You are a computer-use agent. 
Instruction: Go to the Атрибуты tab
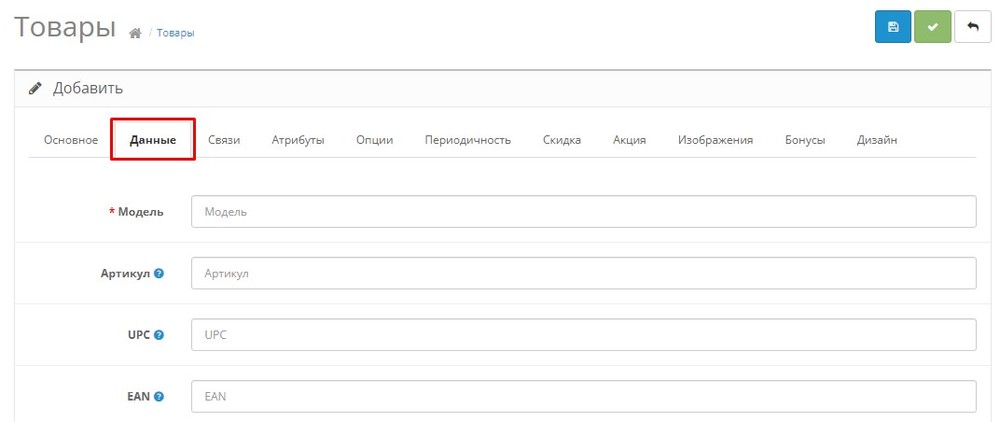click(298, 140)
